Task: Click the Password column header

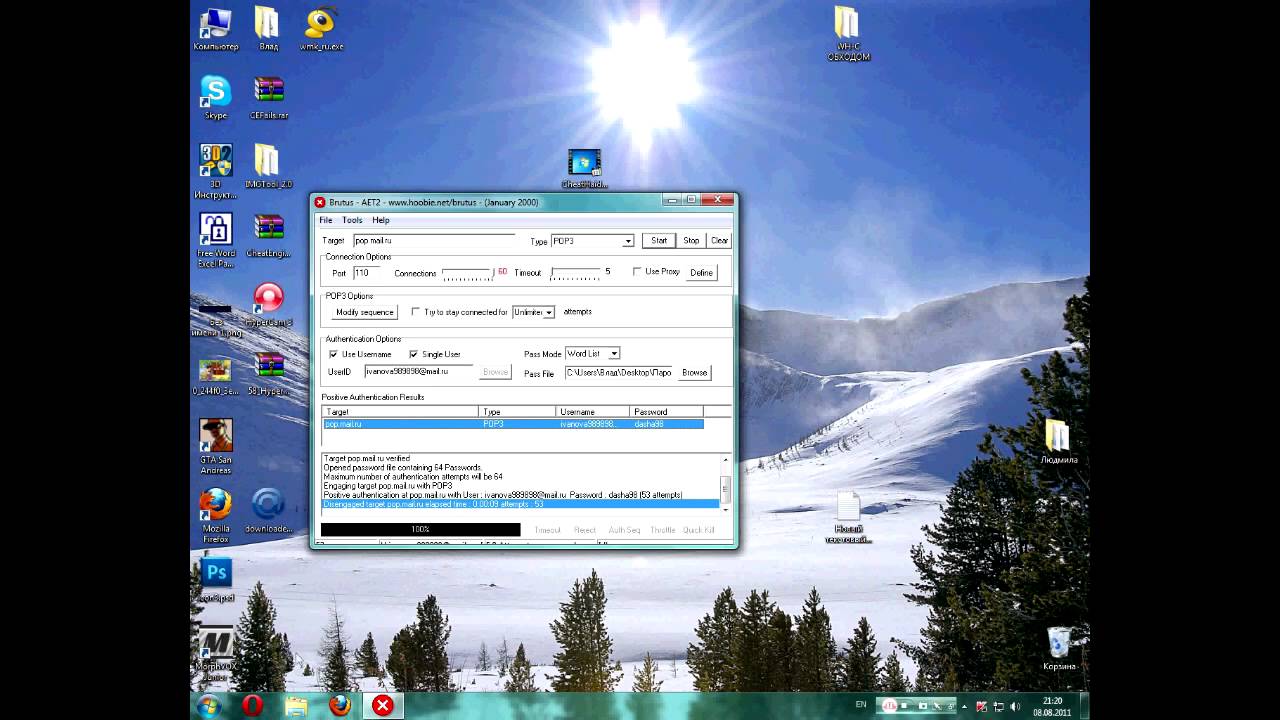Action: (x=667, y=412)
